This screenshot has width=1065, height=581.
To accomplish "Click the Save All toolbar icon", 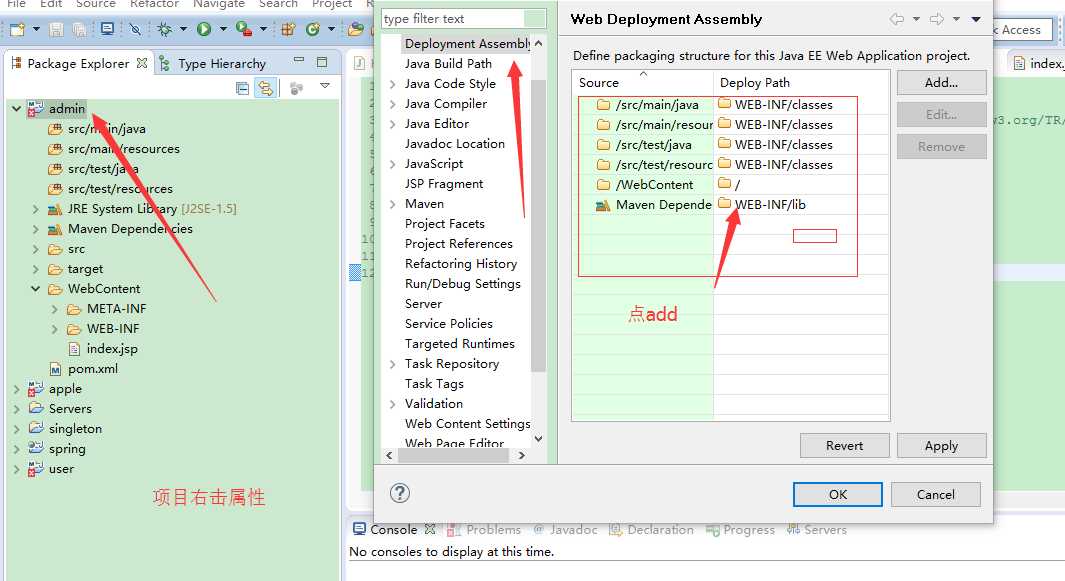I will [79, 29].
